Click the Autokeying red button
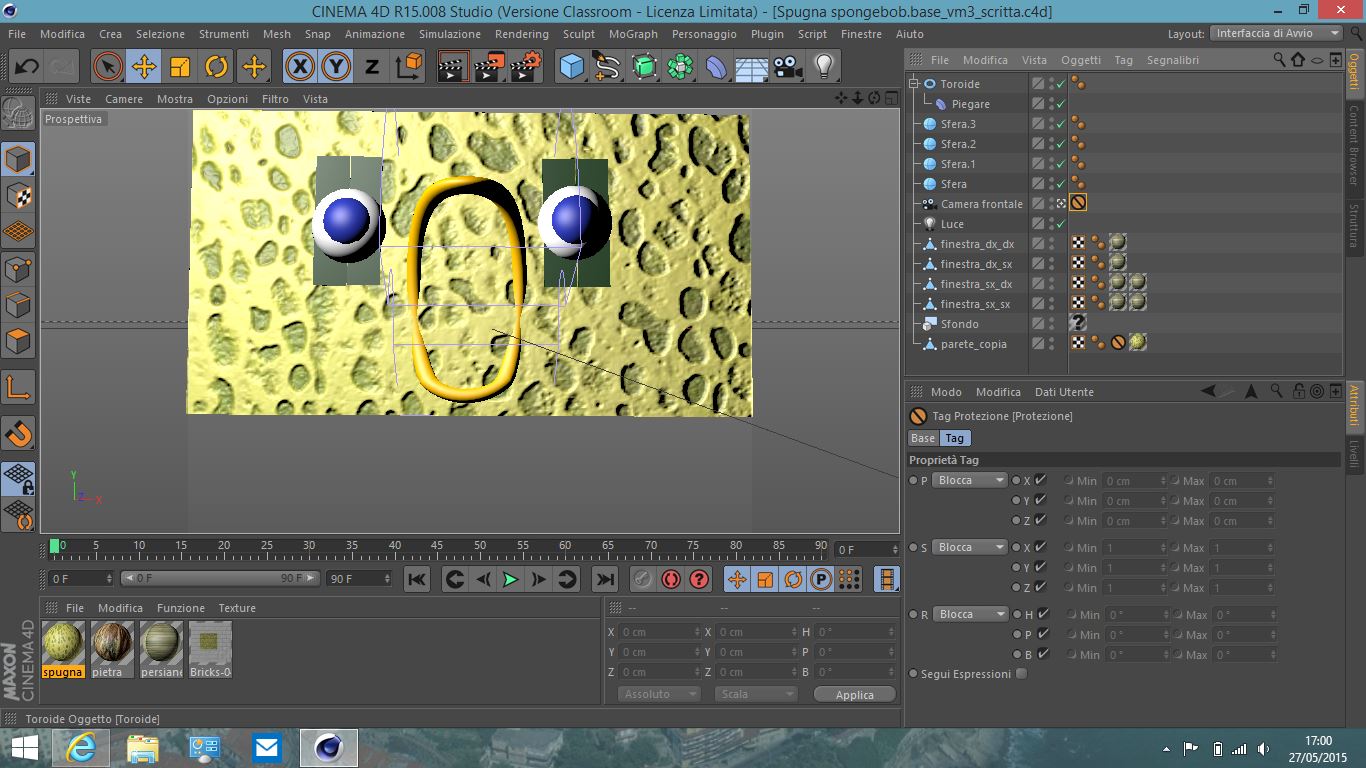The height and width of the screenshot is (768, 1366). click(x=670, y=579)
